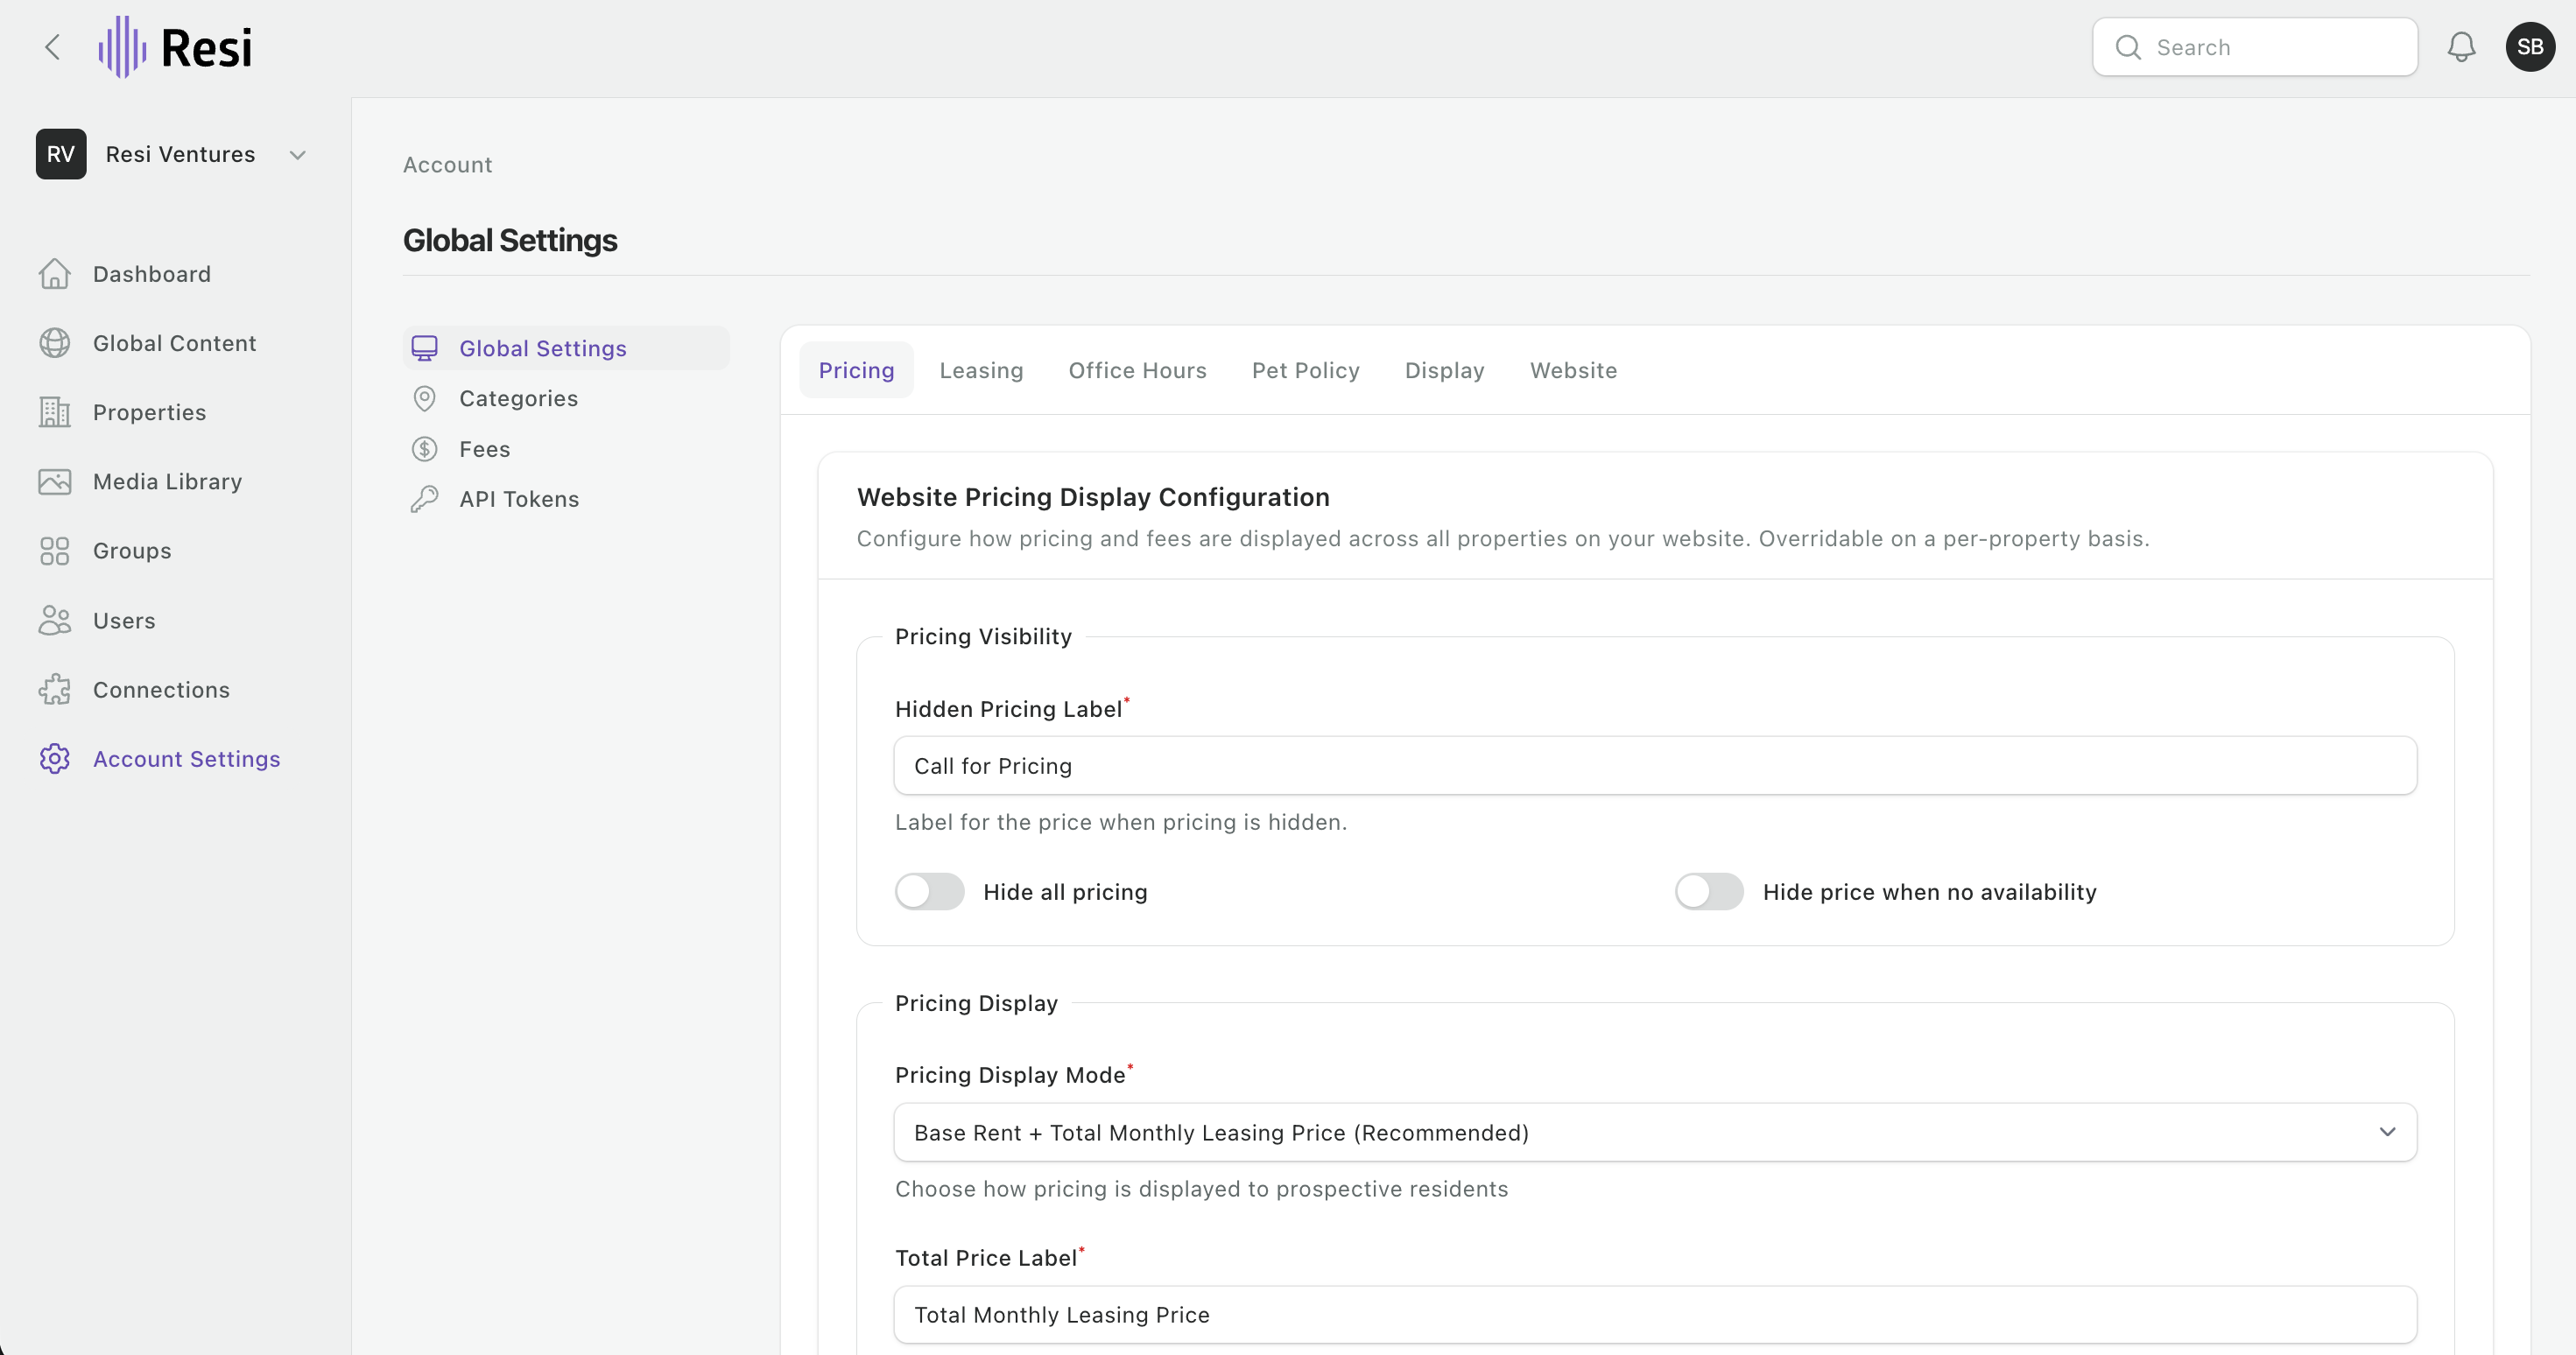2576x1355 pixels.
Task: Click the "Pricing Visibility" section label
Action: click(x=983, y=636)
